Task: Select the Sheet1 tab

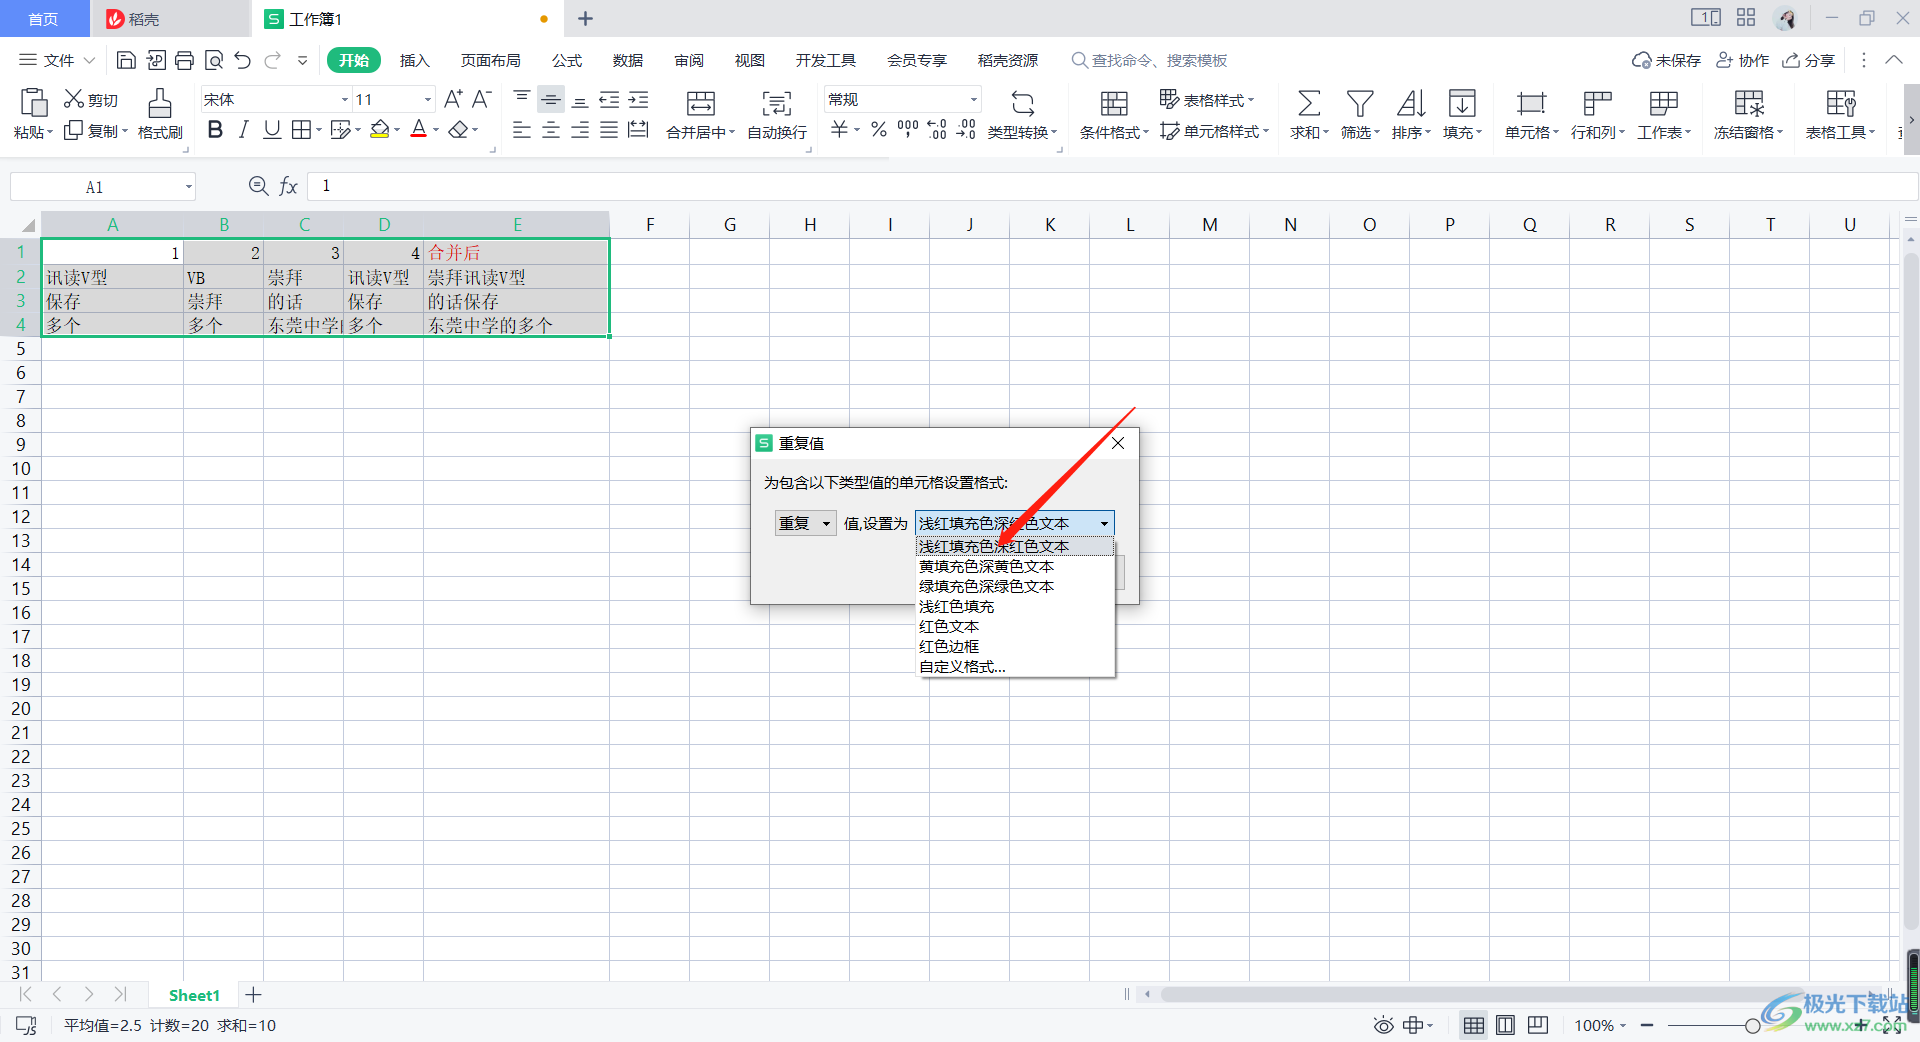Action: (x=194, y=995)
